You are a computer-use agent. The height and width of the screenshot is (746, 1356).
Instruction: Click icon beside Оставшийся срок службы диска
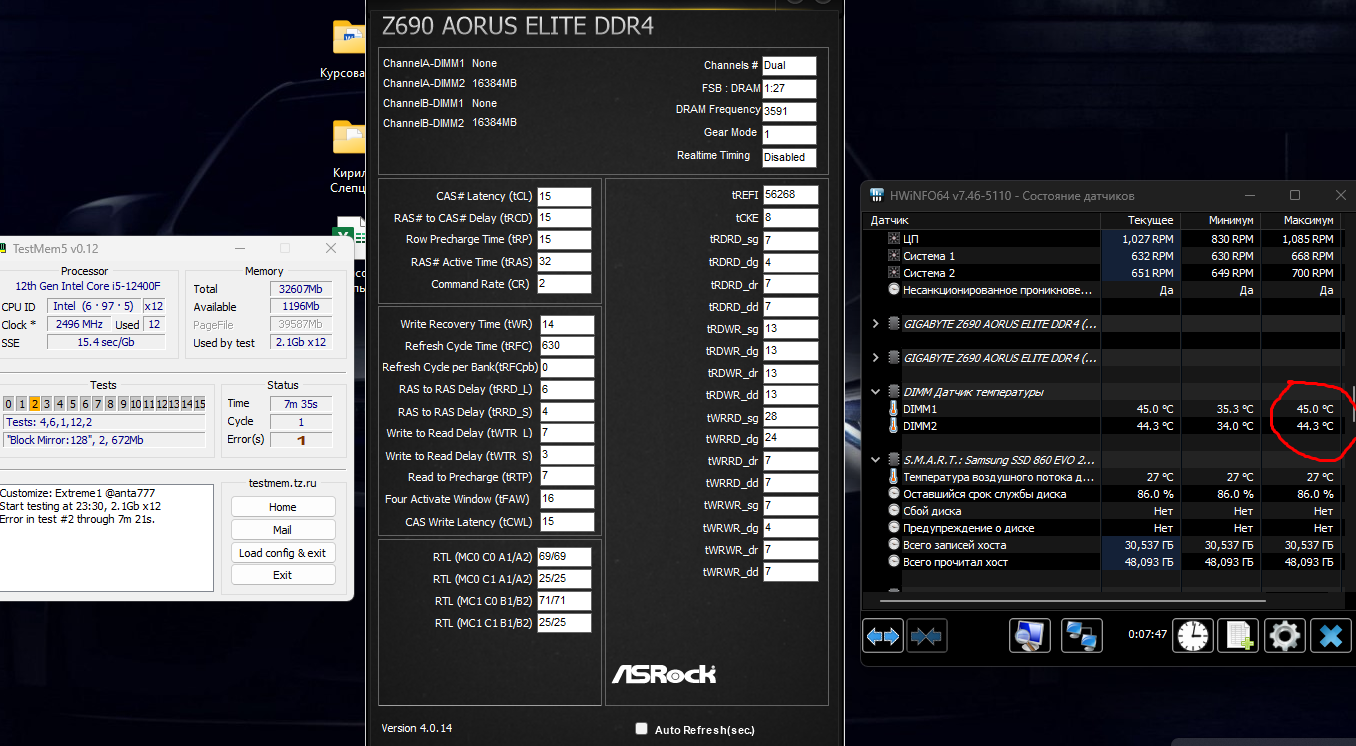(x=894, y=494)
